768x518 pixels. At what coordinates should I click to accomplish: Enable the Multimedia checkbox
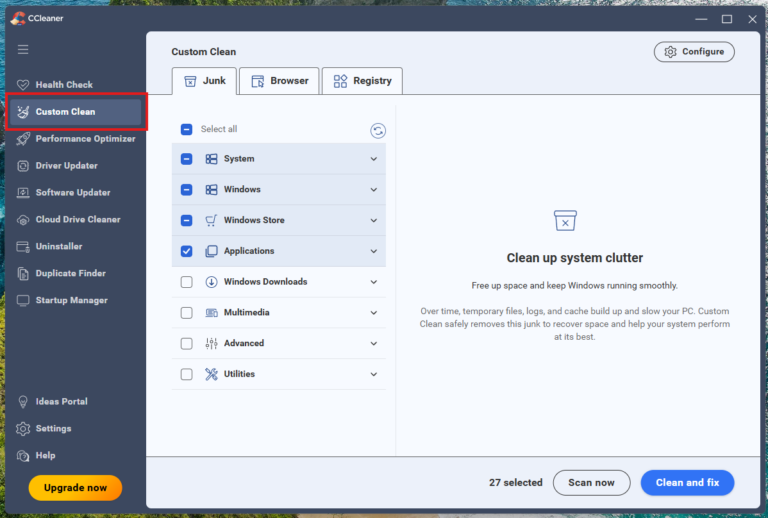(x=186, y=313)
